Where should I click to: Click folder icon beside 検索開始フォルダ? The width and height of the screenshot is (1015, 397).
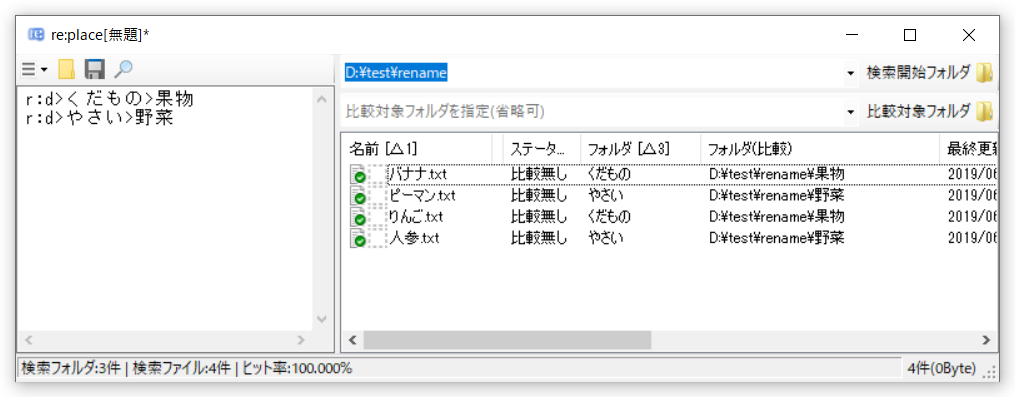[984, 73]
